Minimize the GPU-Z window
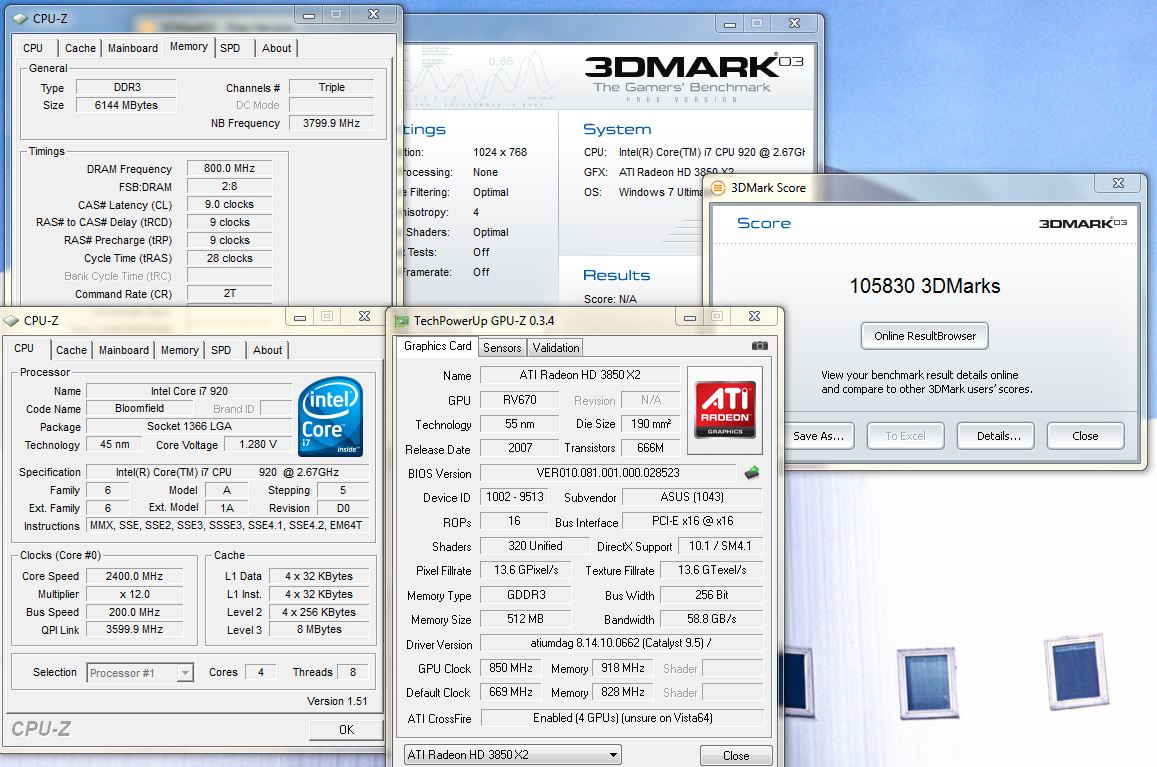 pos(690,317)
